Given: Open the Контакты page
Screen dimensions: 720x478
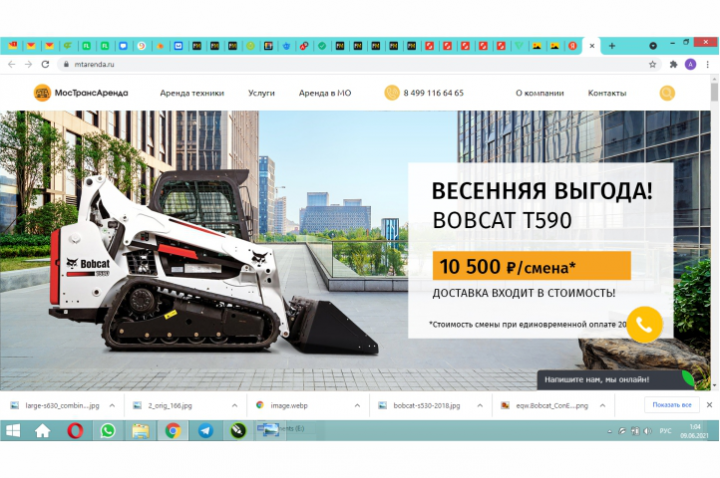Looking at the screenshot, I should 607,93.
